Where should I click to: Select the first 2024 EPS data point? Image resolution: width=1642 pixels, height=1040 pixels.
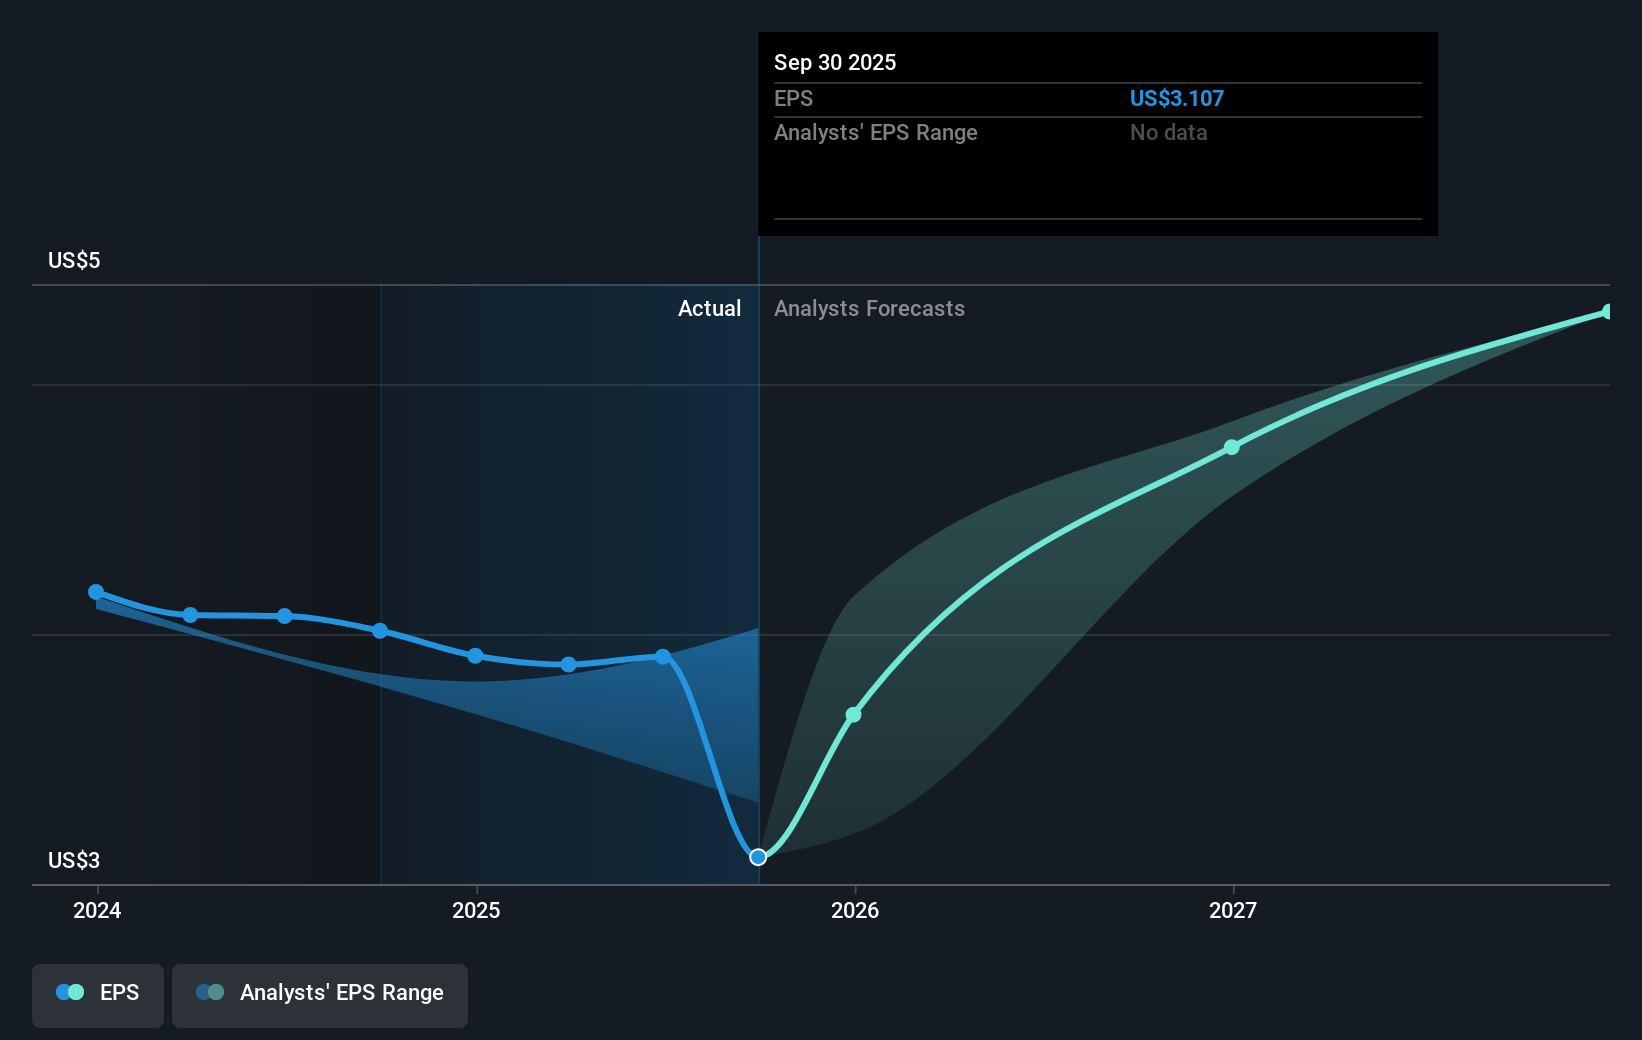click(x=96, y=592)
